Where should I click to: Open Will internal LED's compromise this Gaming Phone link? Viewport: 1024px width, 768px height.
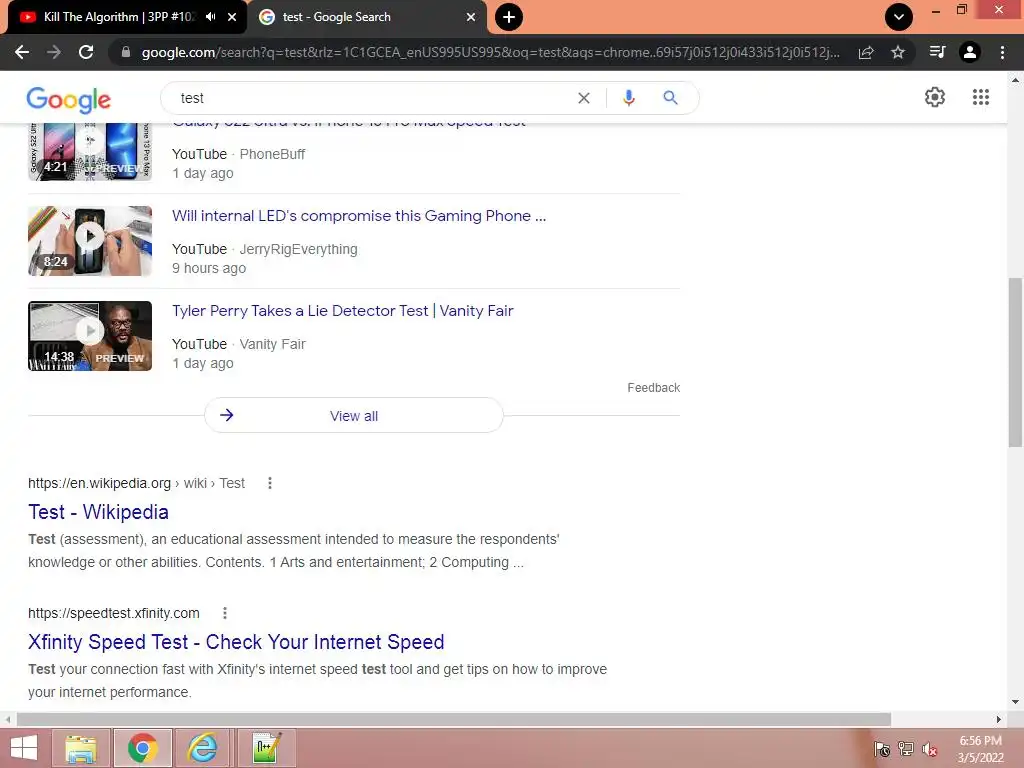click(359, 216)
